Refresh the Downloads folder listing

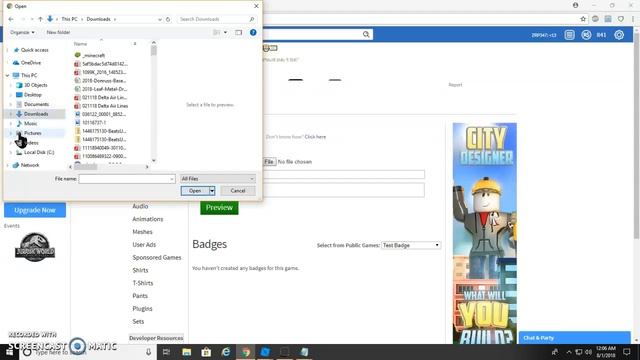pos(168,19)
